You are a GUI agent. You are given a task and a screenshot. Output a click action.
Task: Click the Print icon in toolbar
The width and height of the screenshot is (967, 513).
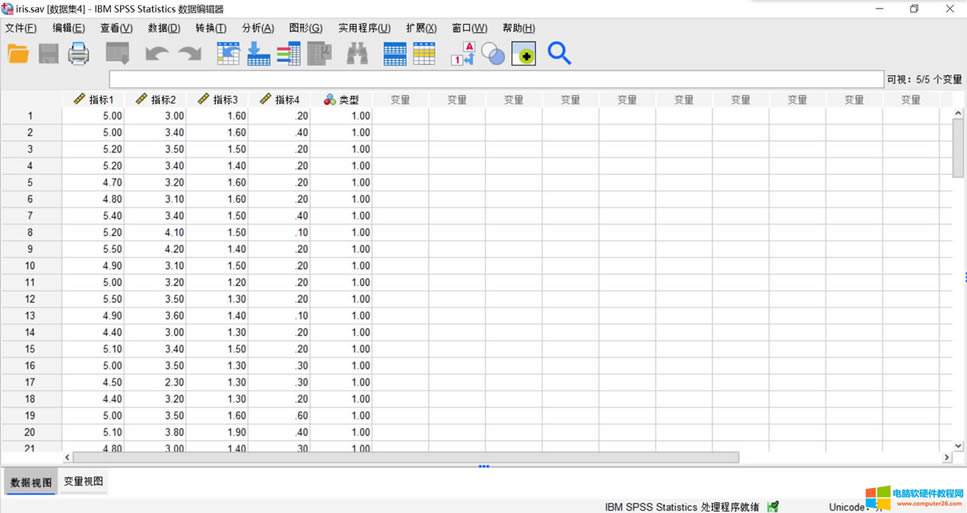point(79,54)
